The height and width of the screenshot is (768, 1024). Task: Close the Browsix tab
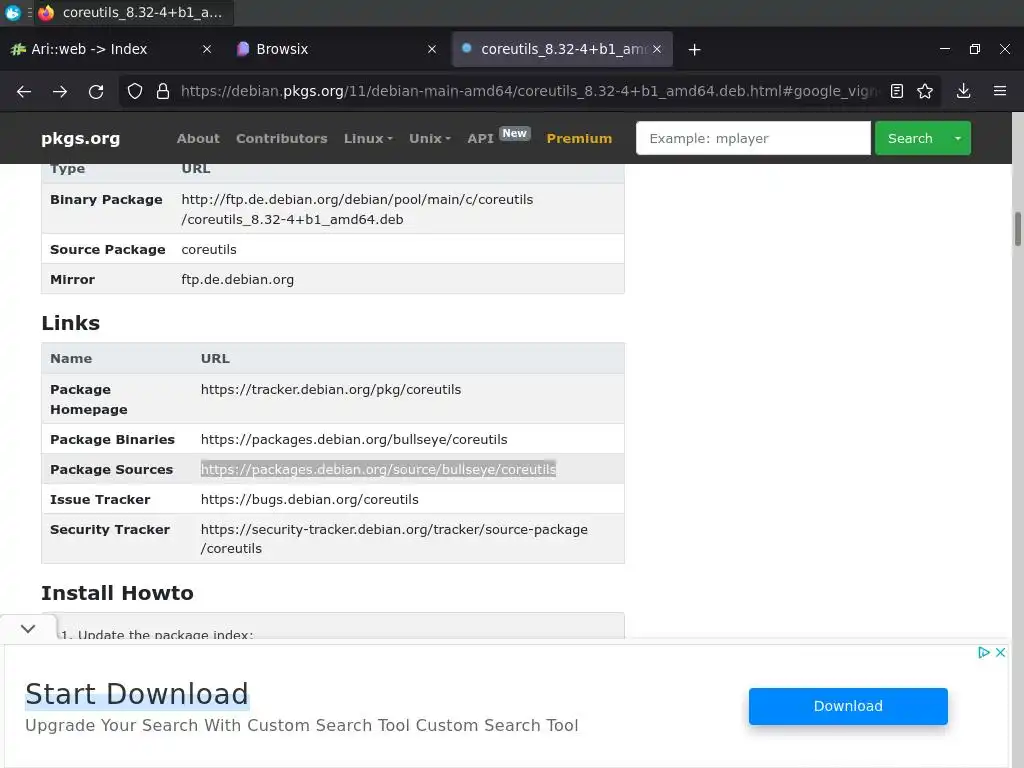click(x=432, y=49)
